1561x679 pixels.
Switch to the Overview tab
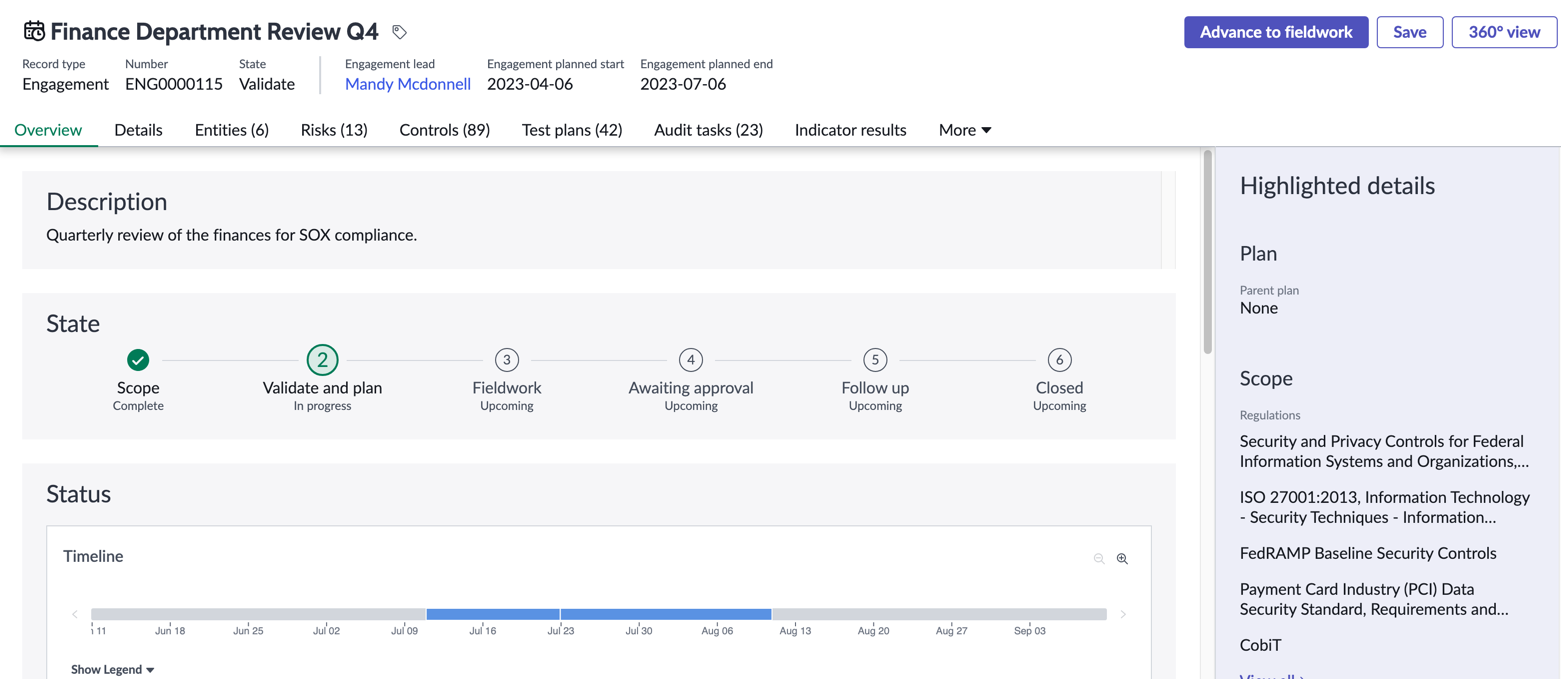click(48, 130)
